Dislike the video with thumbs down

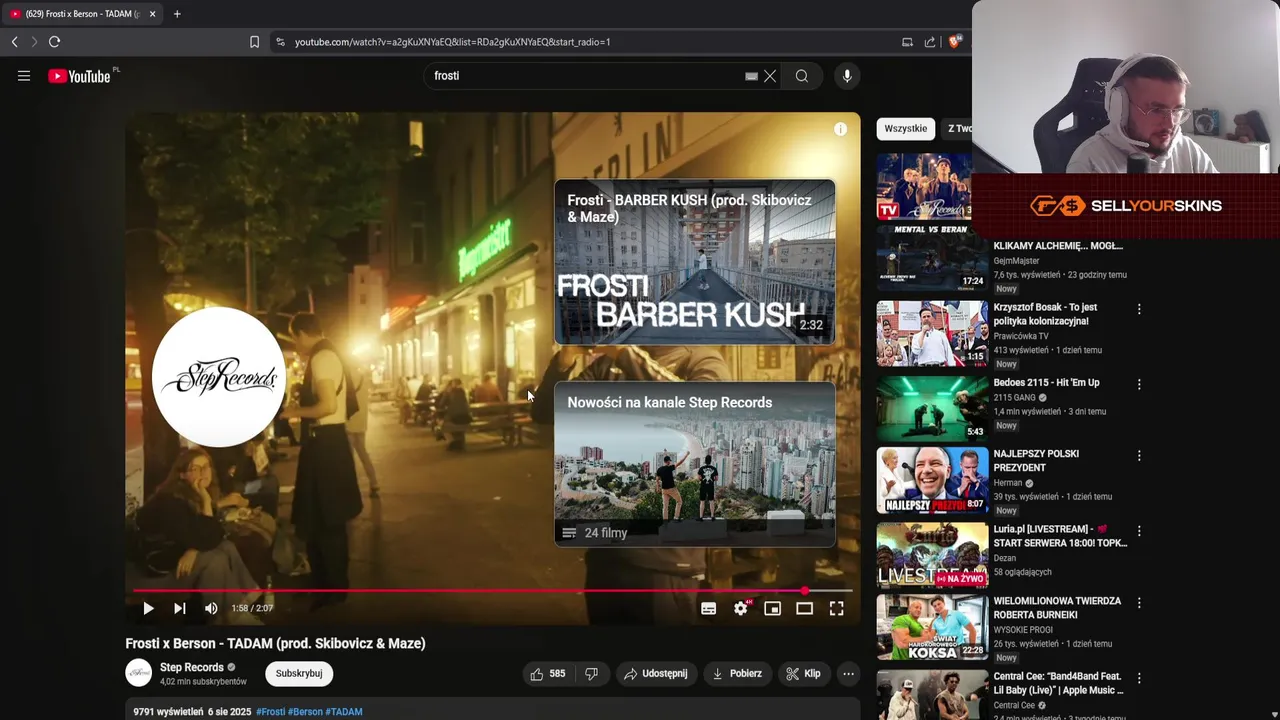591,674
